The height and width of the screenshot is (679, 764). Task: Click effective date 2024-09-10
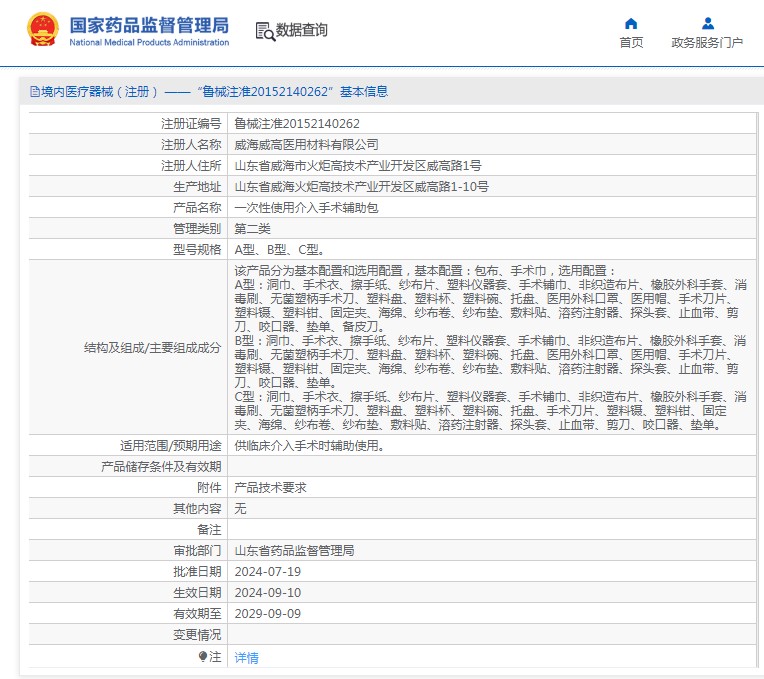[x=267, y=592]
